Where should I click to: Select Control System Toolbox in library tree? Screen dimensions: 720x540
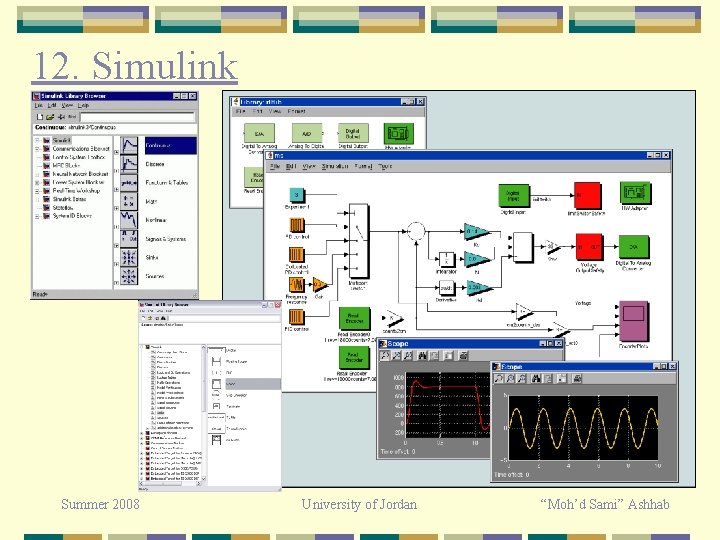click(79, 157)
